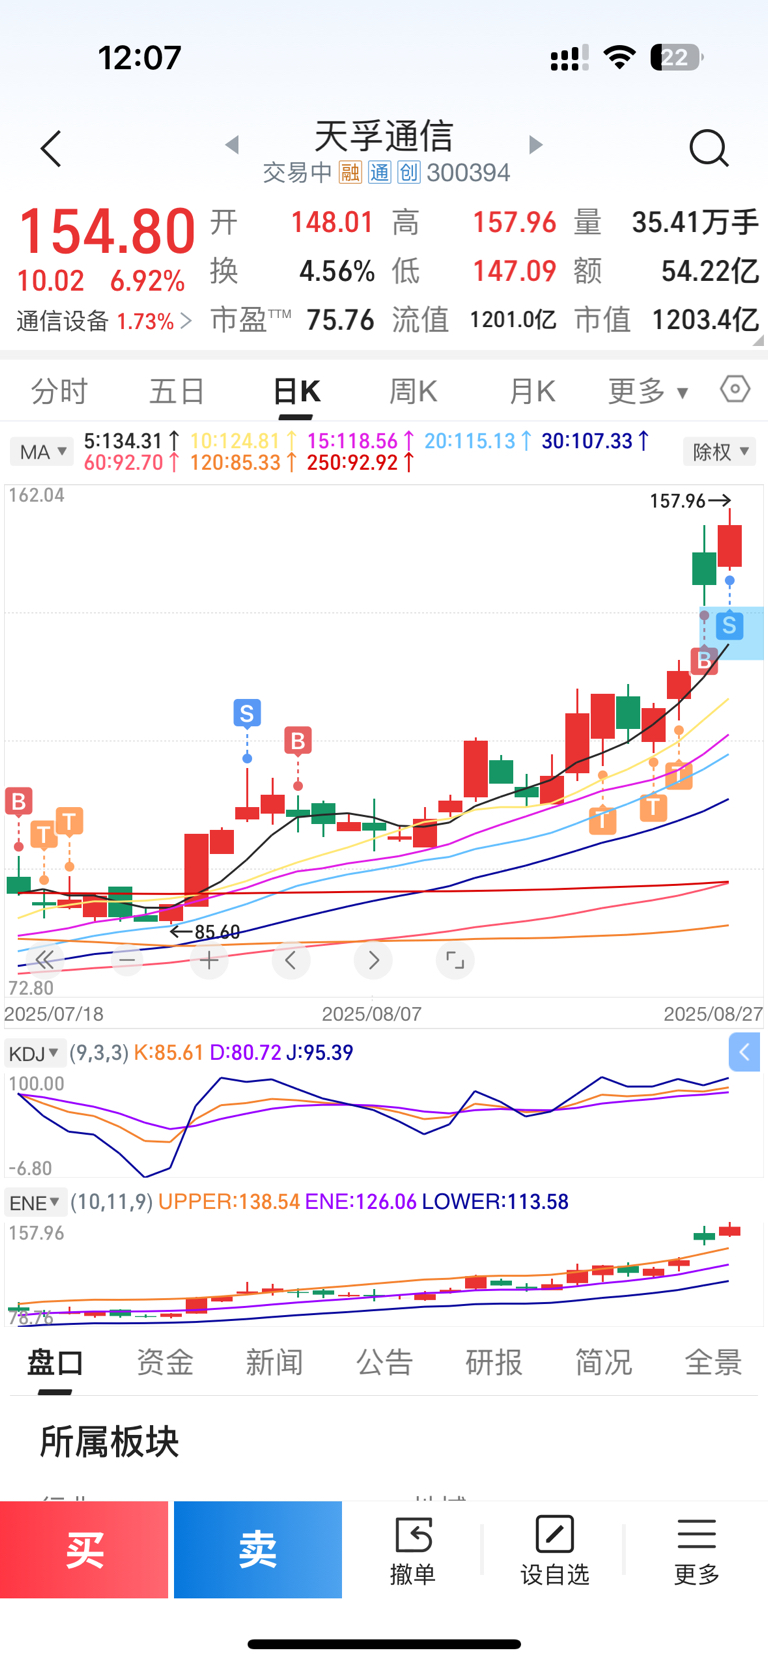This screenshot has height=1665, width=769.
Task: Open fullscreen chart view icon
Action: pyautogui.click(x=455, y=960)
